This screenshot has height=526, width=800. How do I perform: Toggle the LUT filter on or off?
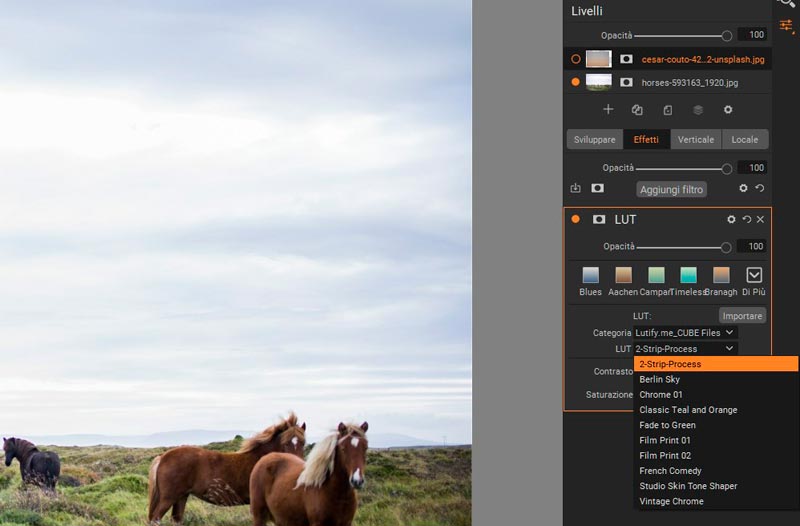(576, 219)
